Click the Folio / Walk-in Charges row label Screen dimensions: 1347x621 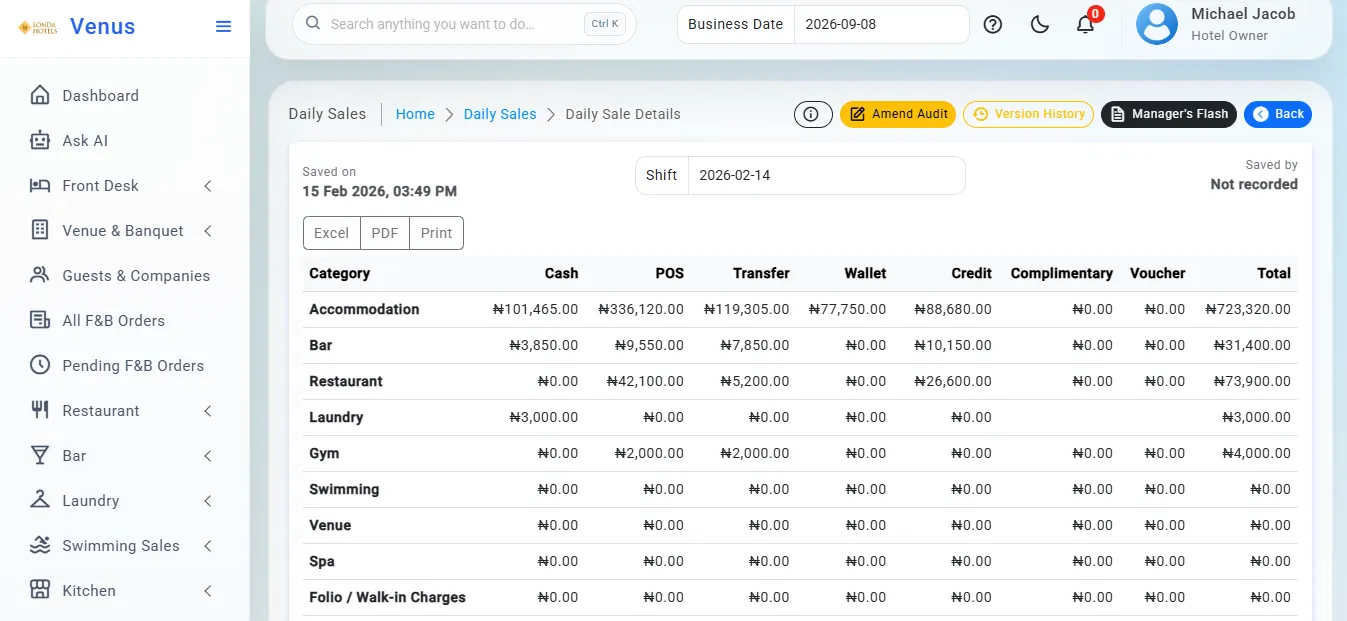coord(387,597)
